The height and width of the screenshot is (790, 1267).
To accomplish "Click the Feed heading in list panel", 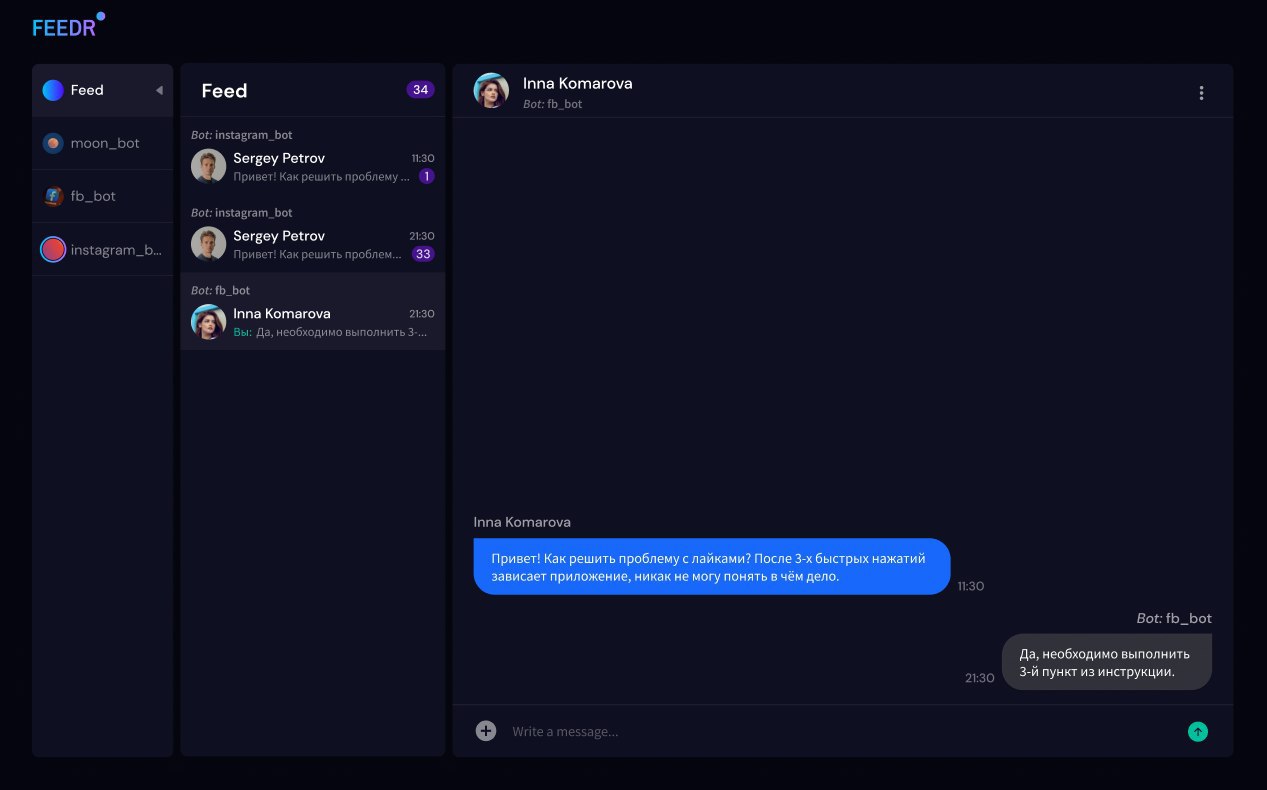I will 224,91.
